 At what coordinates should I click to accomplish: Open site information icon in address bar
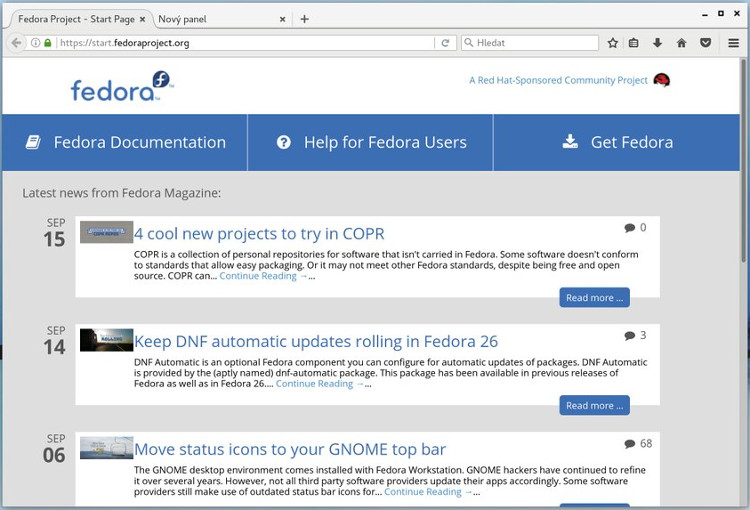point(35,43)
